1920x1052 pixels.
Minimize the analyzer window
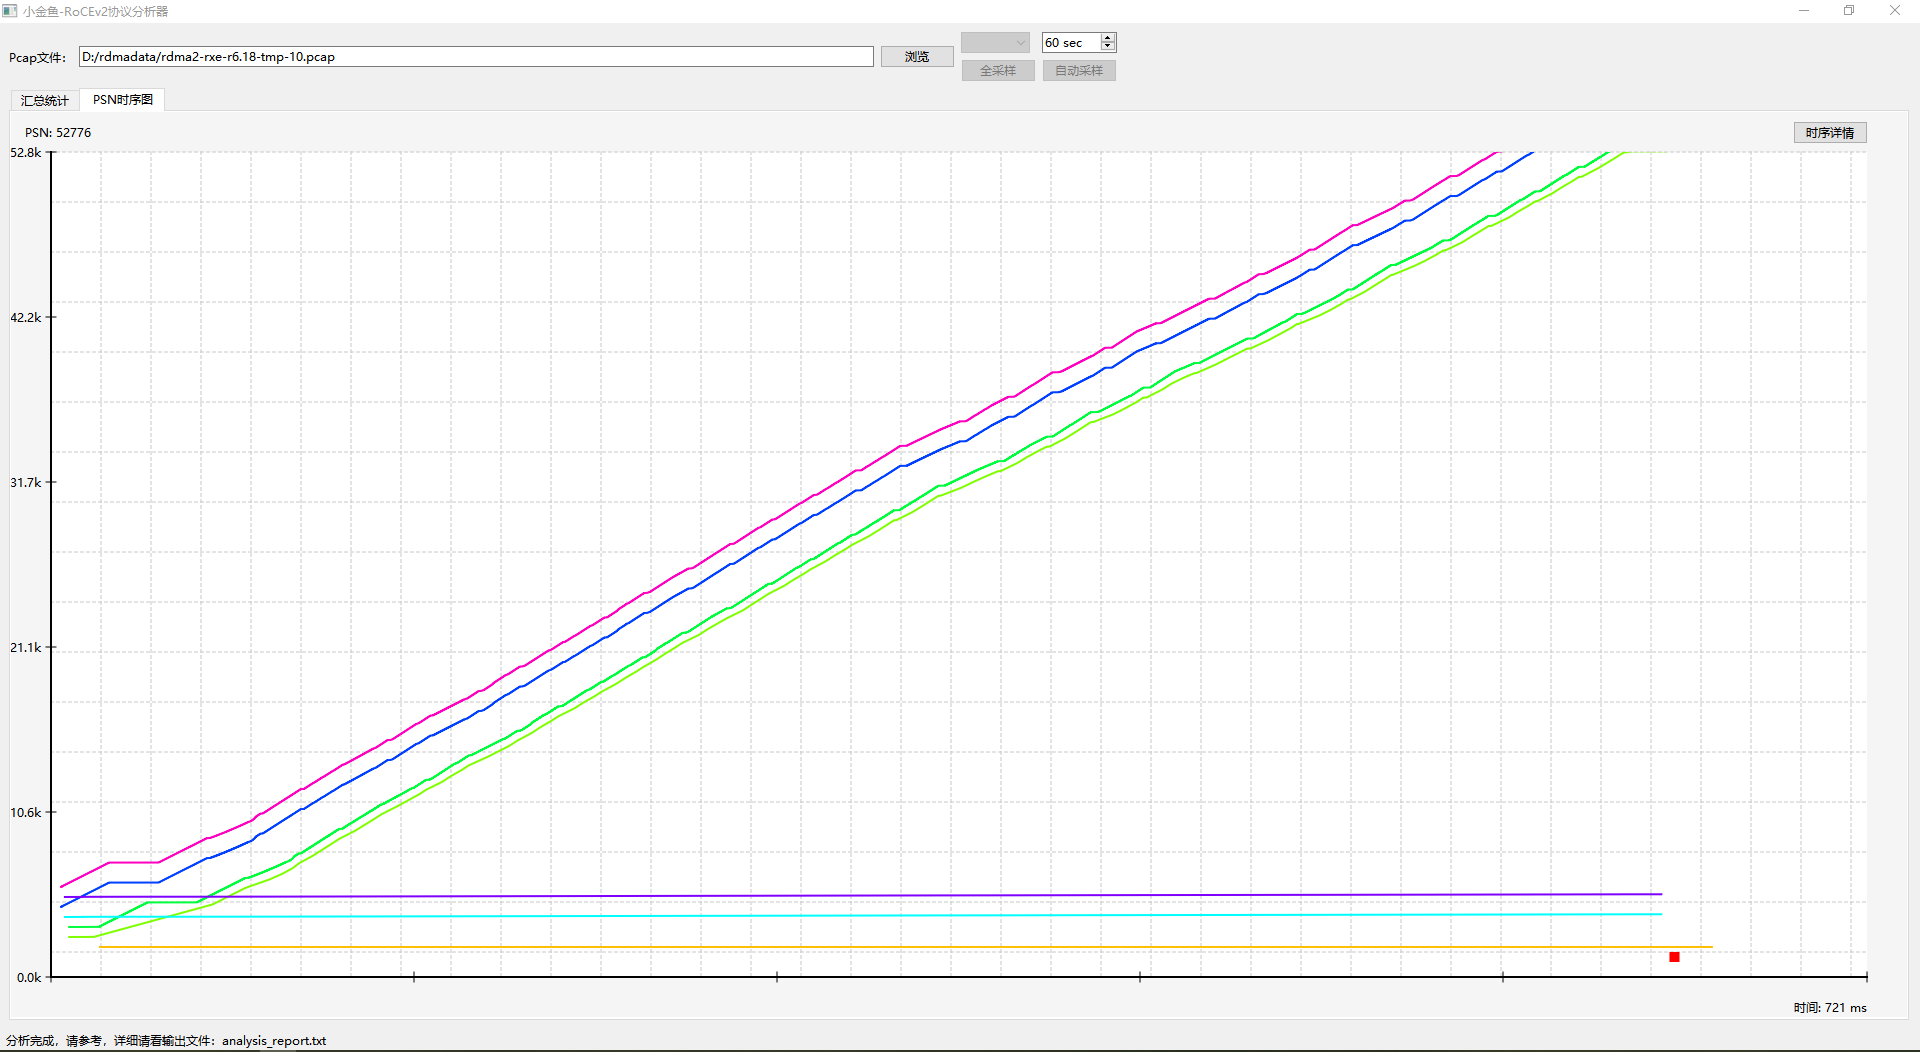(1804, 11)
